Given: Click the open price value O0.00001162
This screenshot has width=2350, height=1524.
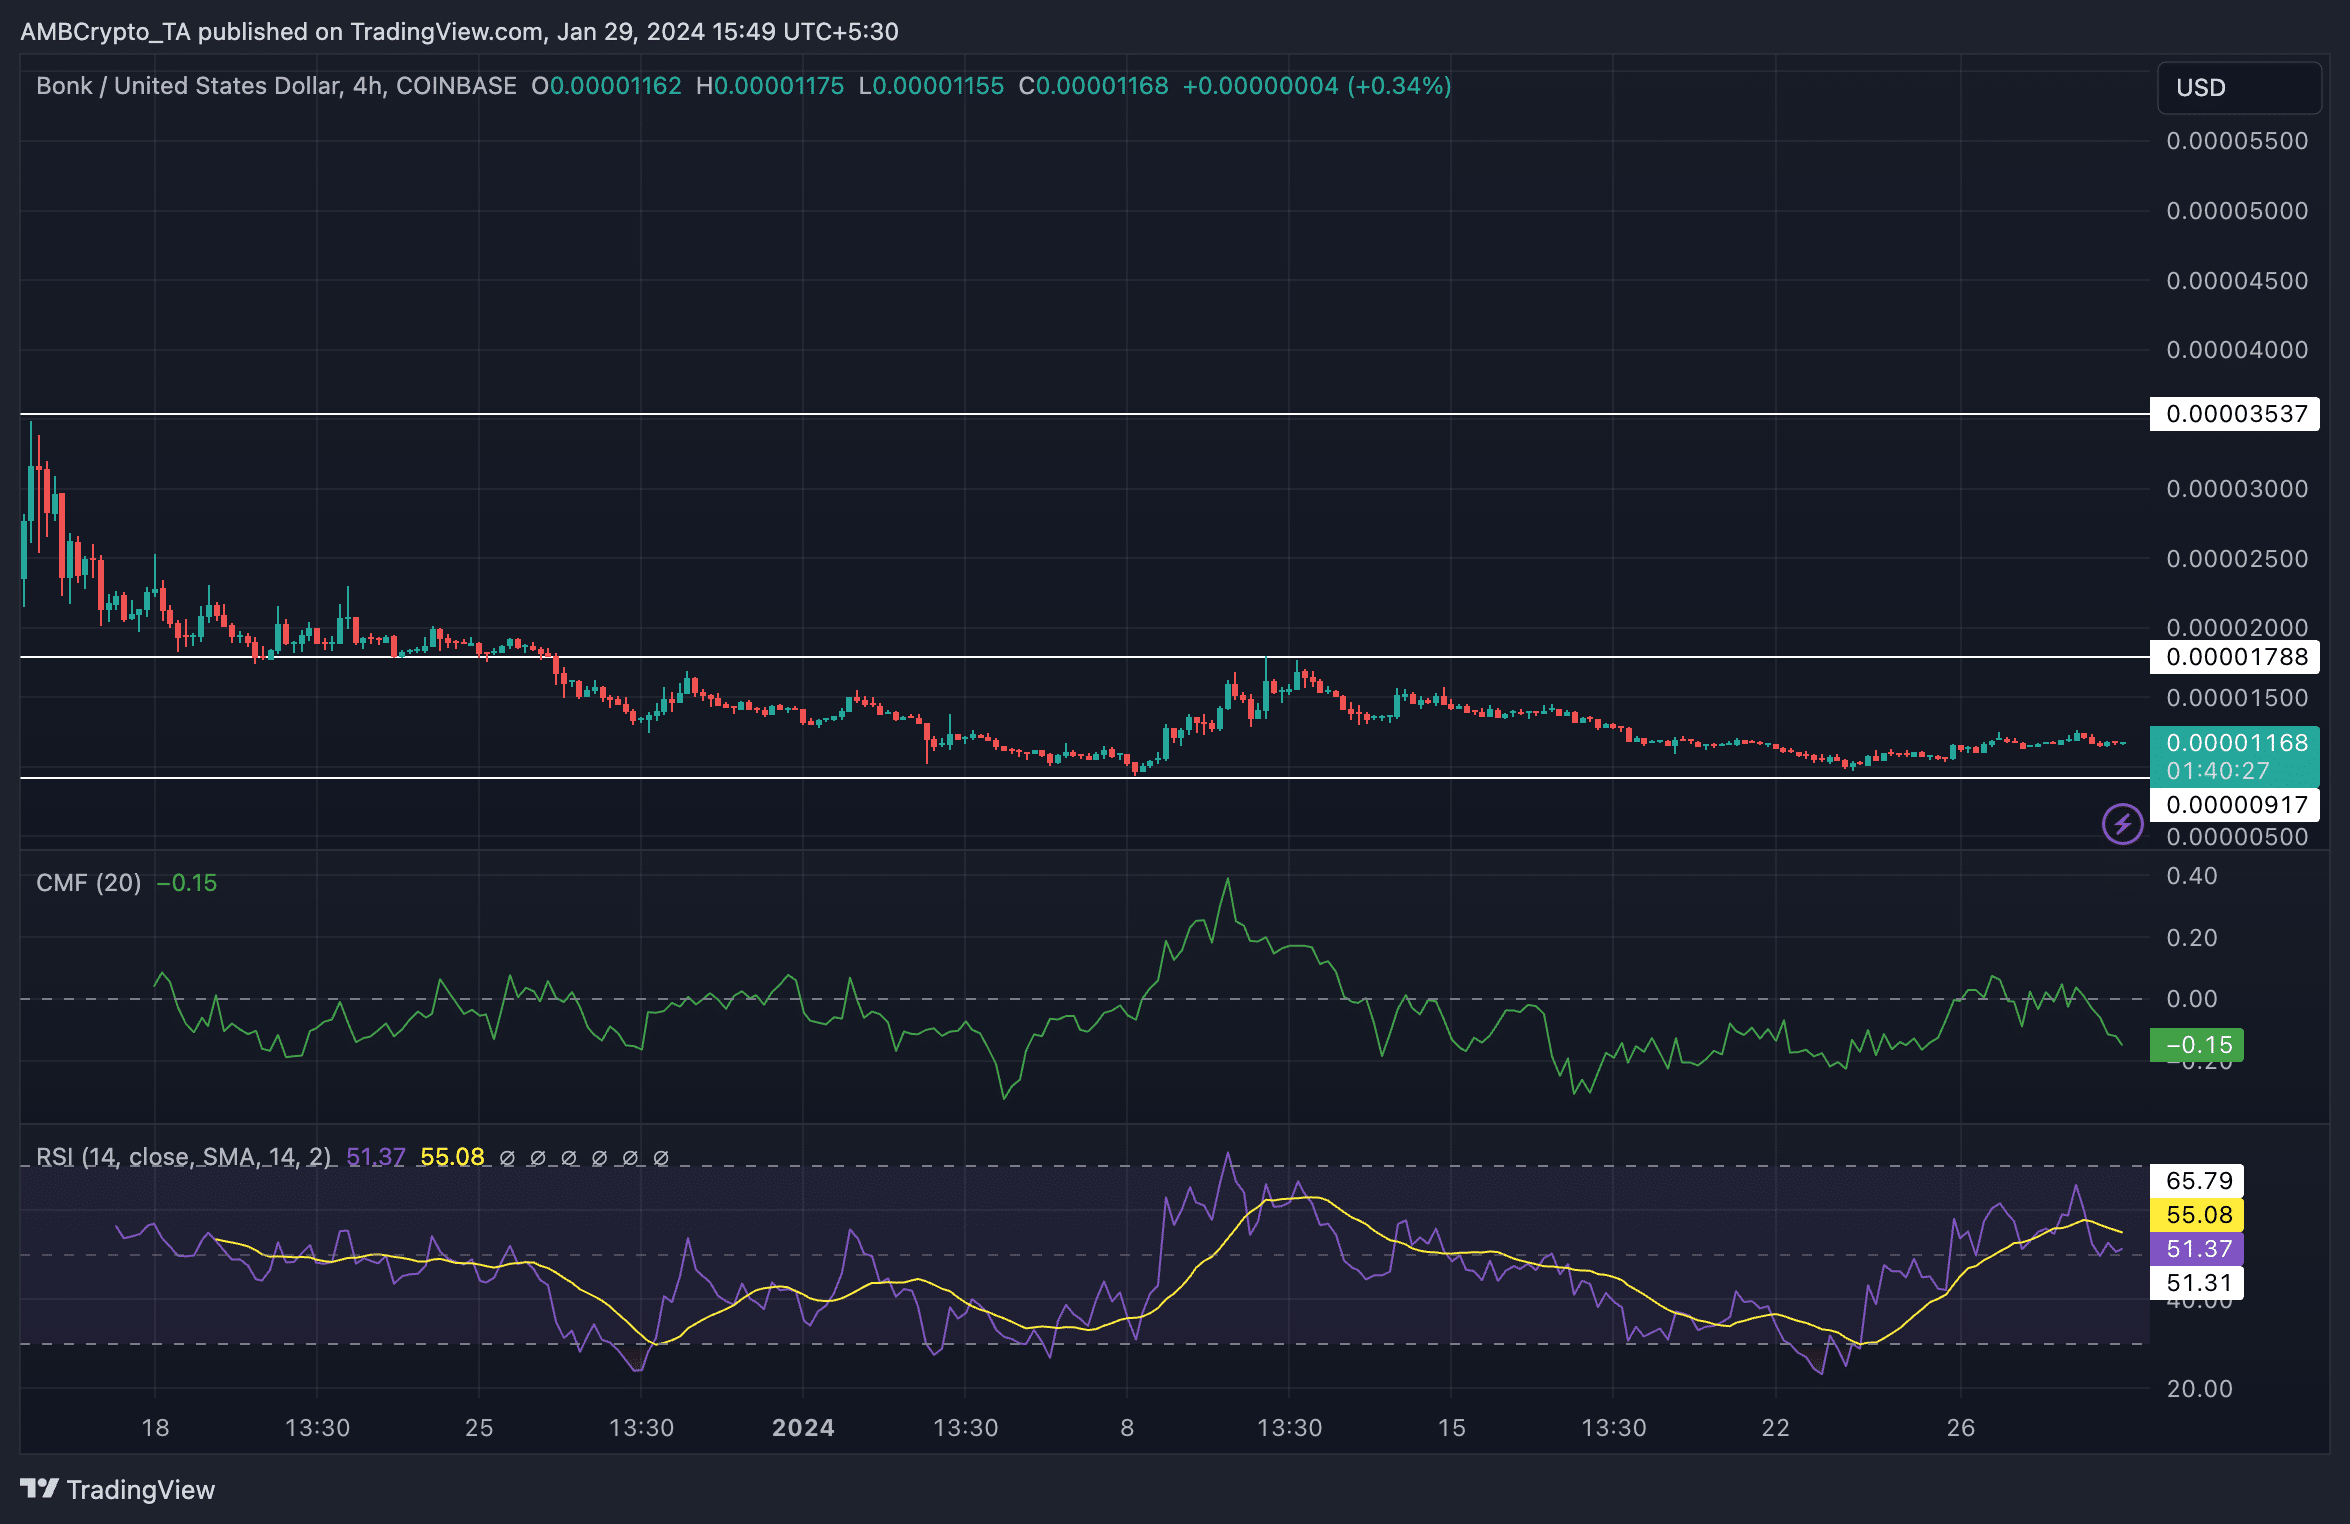Looking at the screenshot, I should tap(606, 86).
